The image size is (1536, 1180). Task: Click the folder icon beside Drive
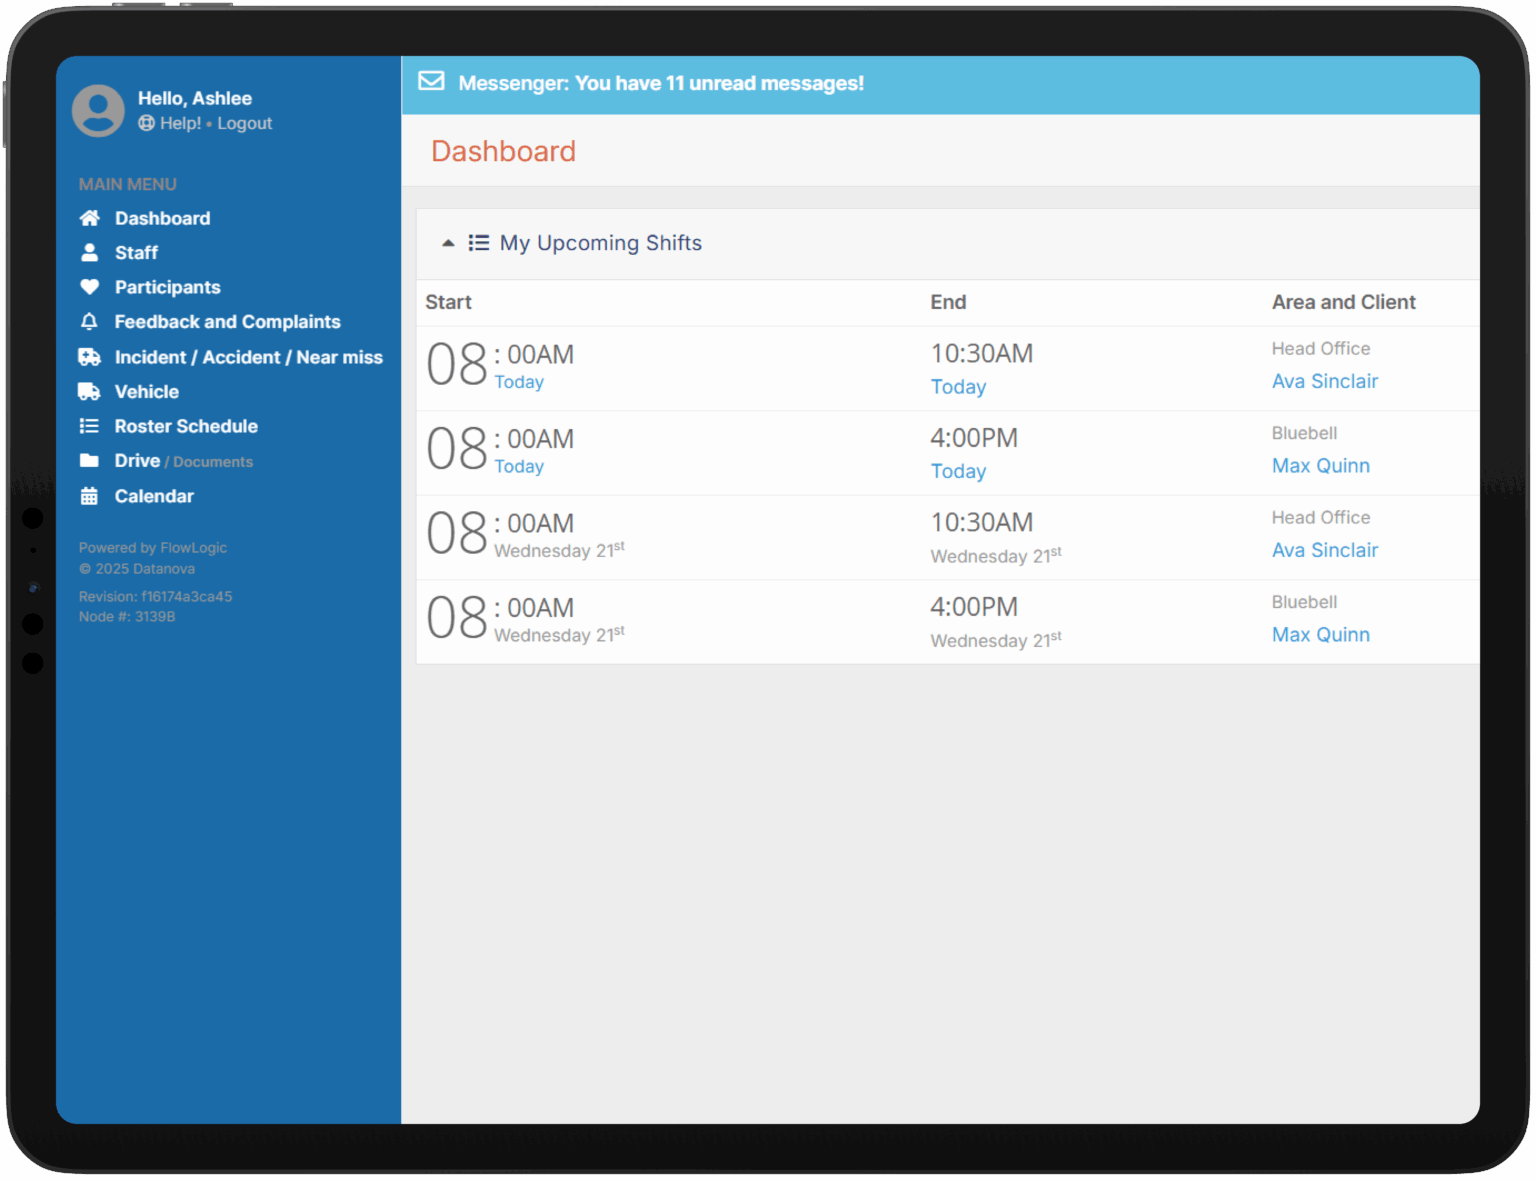coord(90,461)
